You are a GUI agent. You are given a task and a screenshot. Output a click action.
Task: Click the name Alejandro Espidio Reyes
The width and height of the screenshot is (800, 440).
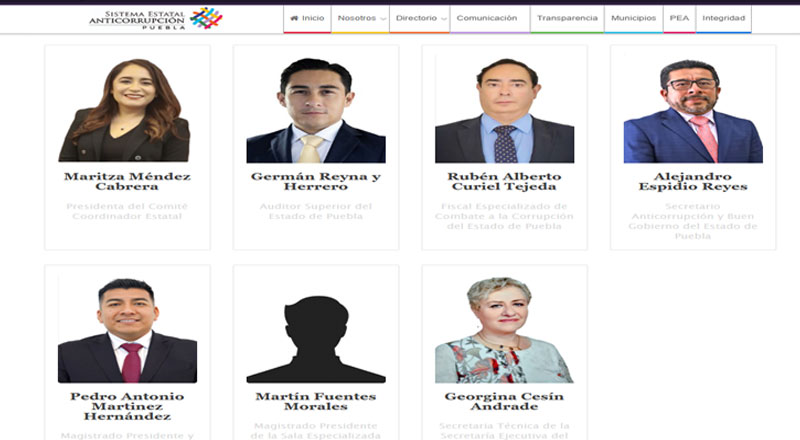(x=693, y=181)
